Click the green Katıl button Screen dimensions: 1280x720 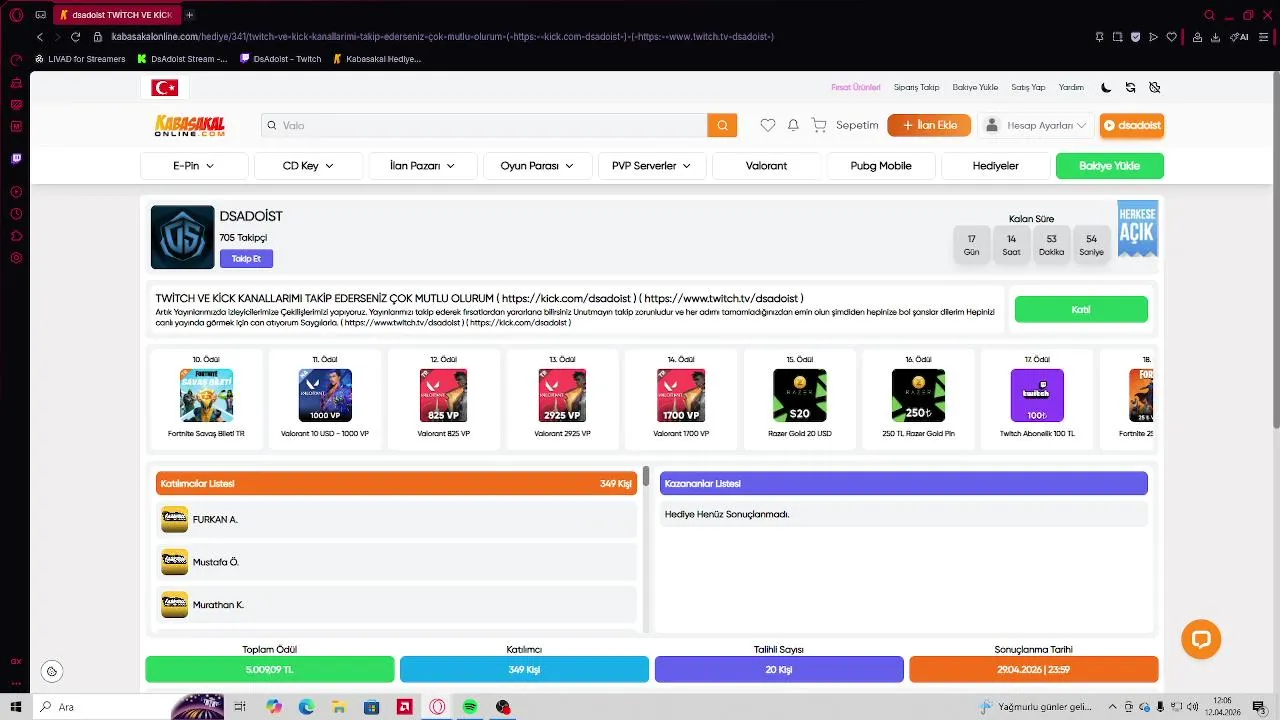[1081, 310]
